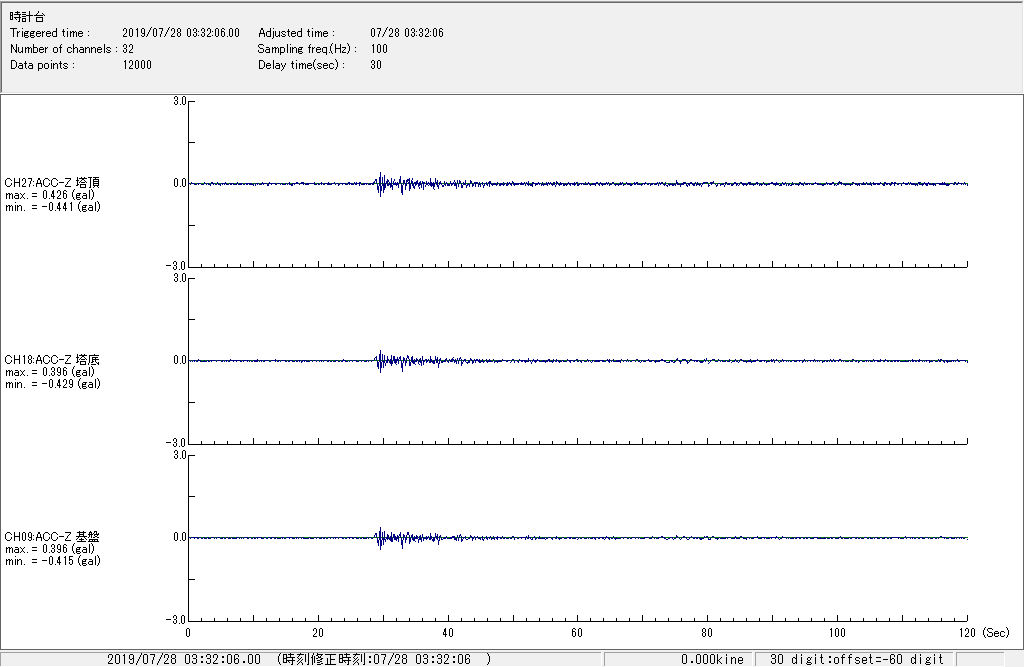This screenshot has width=1024, height=667.
Task: Click the CH18 min -0.429 gal reading
Action: (x=52, y=384)
